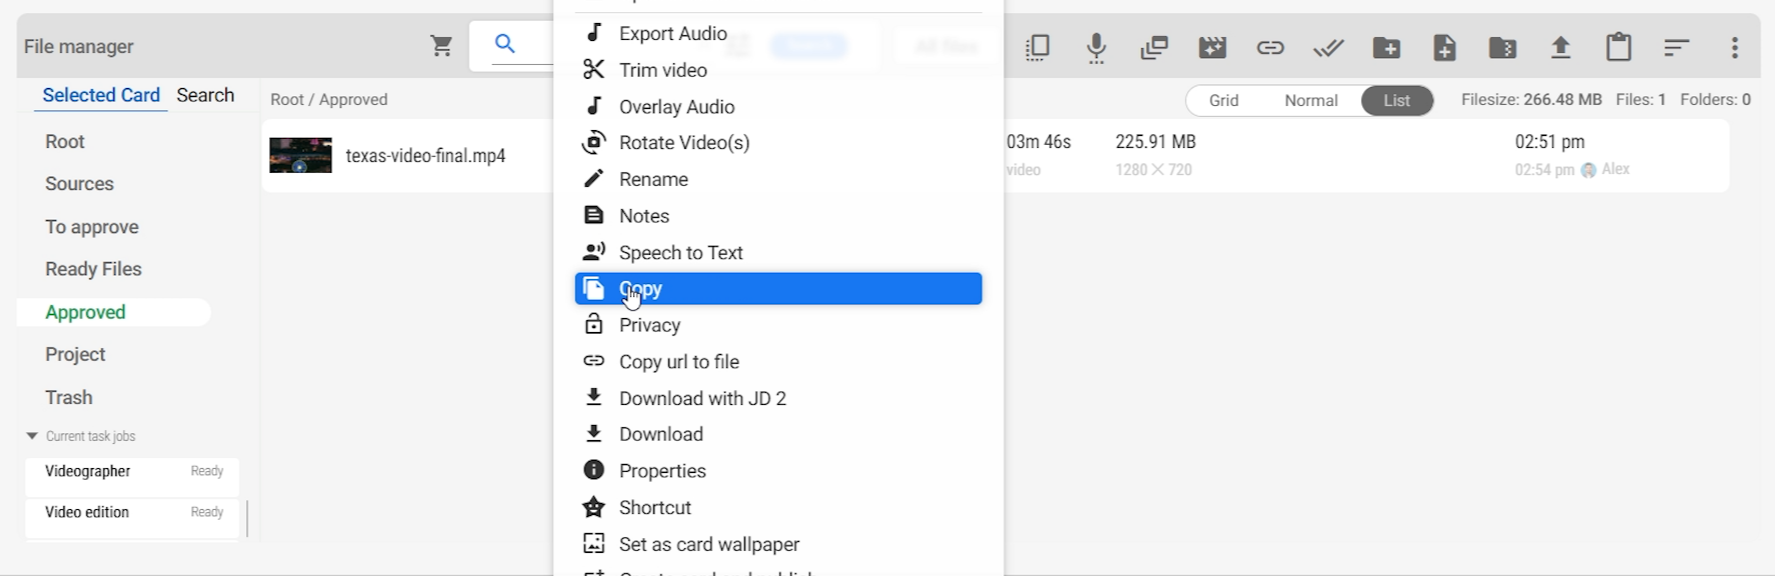This screenshot has width=1775, height=576.
Task: Open the Approved folder in sidebar
Action: tap(86, 312)
